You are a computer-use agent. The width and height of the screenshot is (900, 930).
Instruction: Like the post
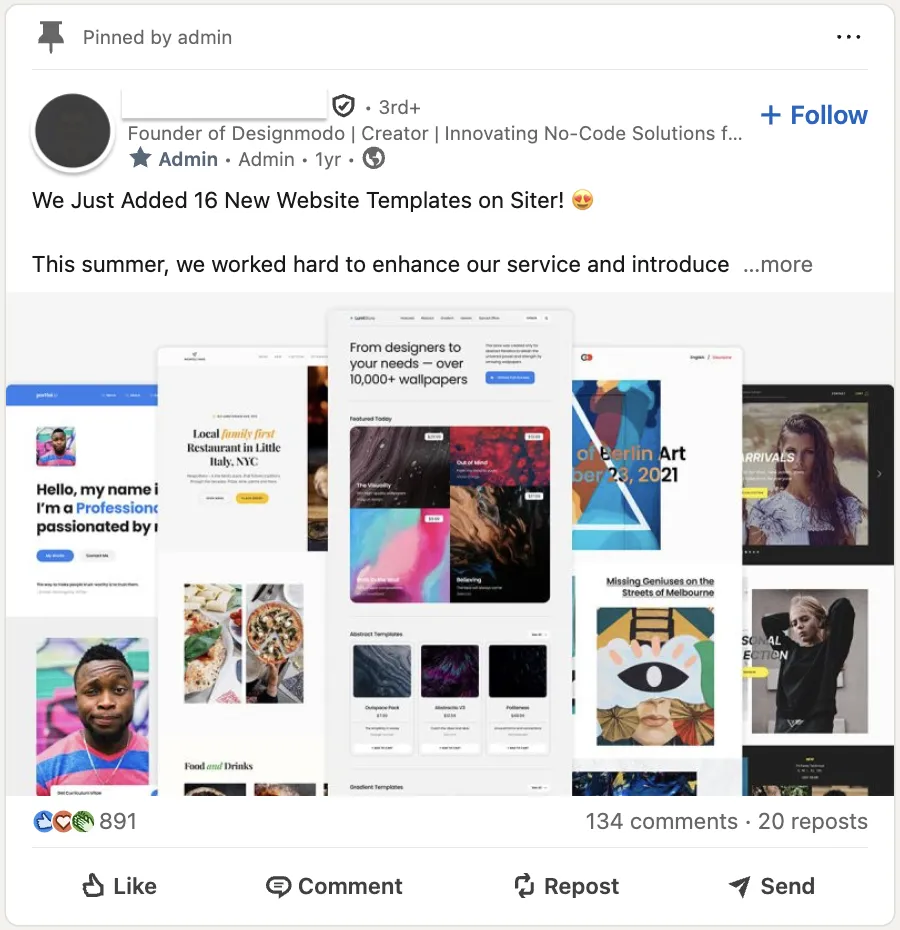(119, 886)
